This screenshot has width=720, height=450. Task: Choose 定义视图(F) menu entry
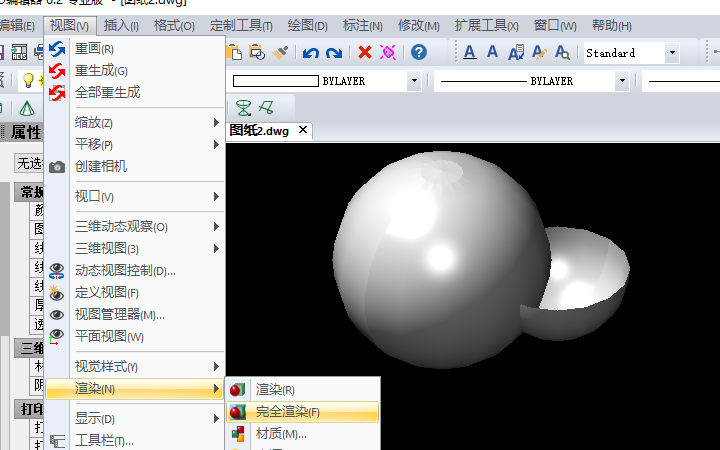pos(135,292)
